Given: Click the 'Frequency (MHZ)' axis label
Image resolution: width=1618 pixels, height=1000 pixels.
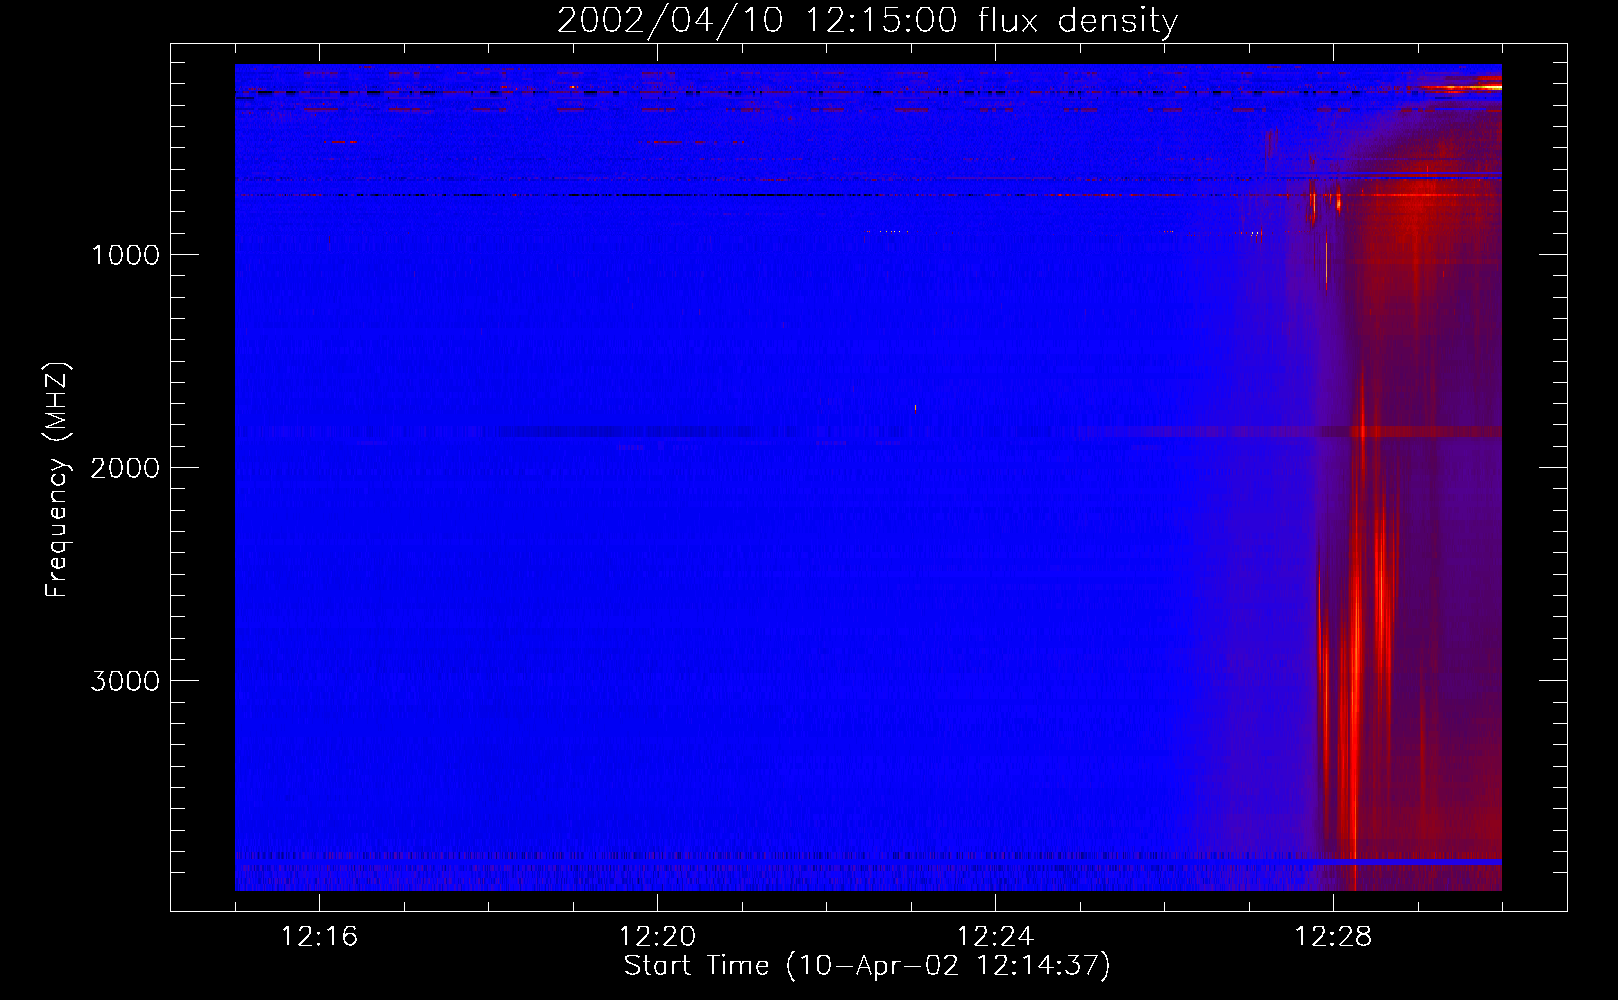Looking at the screenshot, I should [57, 480].
